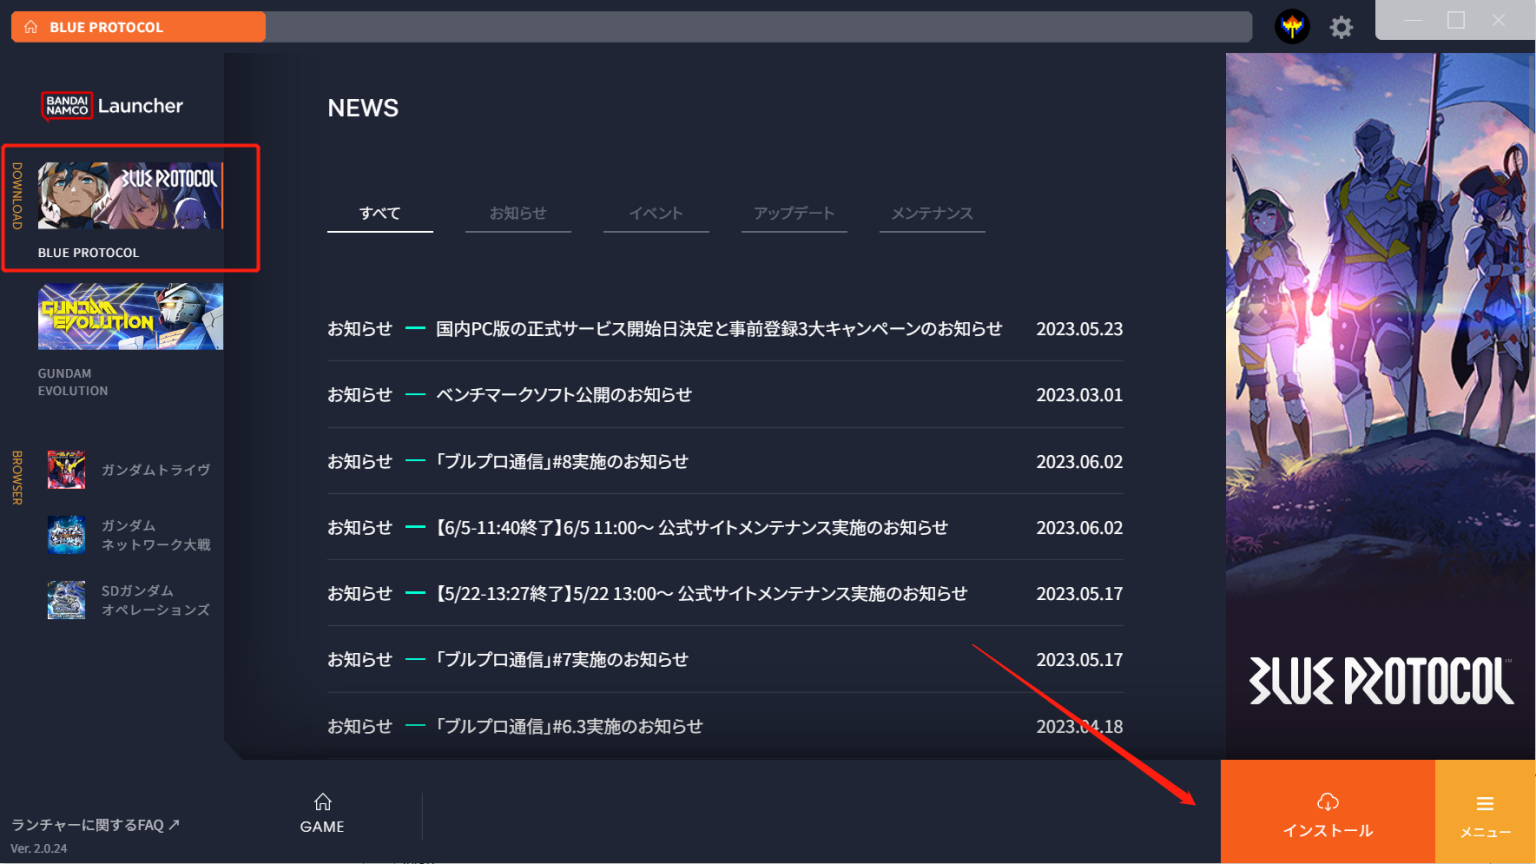Open the settings gear icon
This screenshot has height=864, width=1536.
pos(1341,27)
